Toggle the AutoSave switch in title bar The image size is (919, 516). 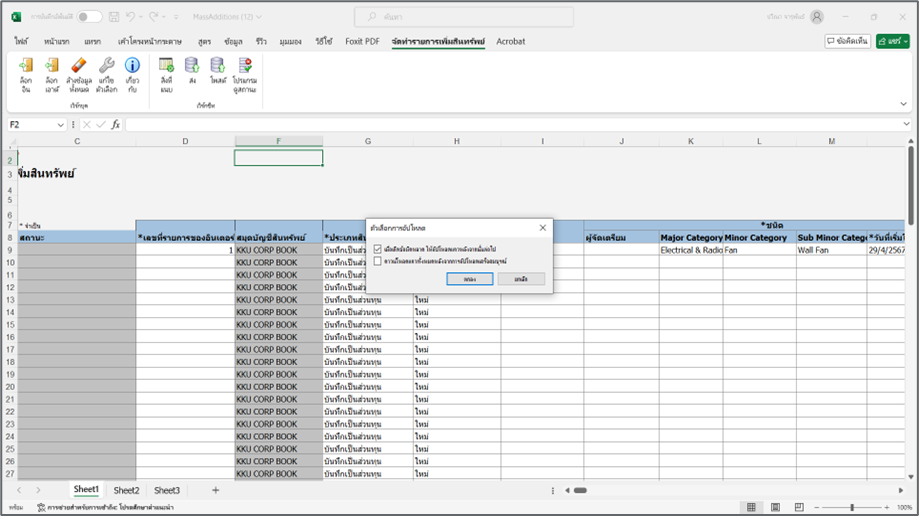coord(89,17)
